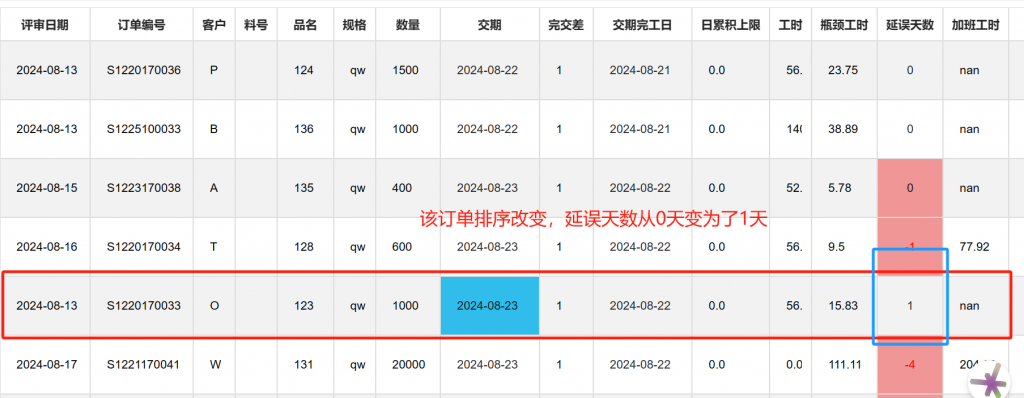1024x398 pixels.
Task: Select order number S1221170041 cell
Action: pos(144,365)
